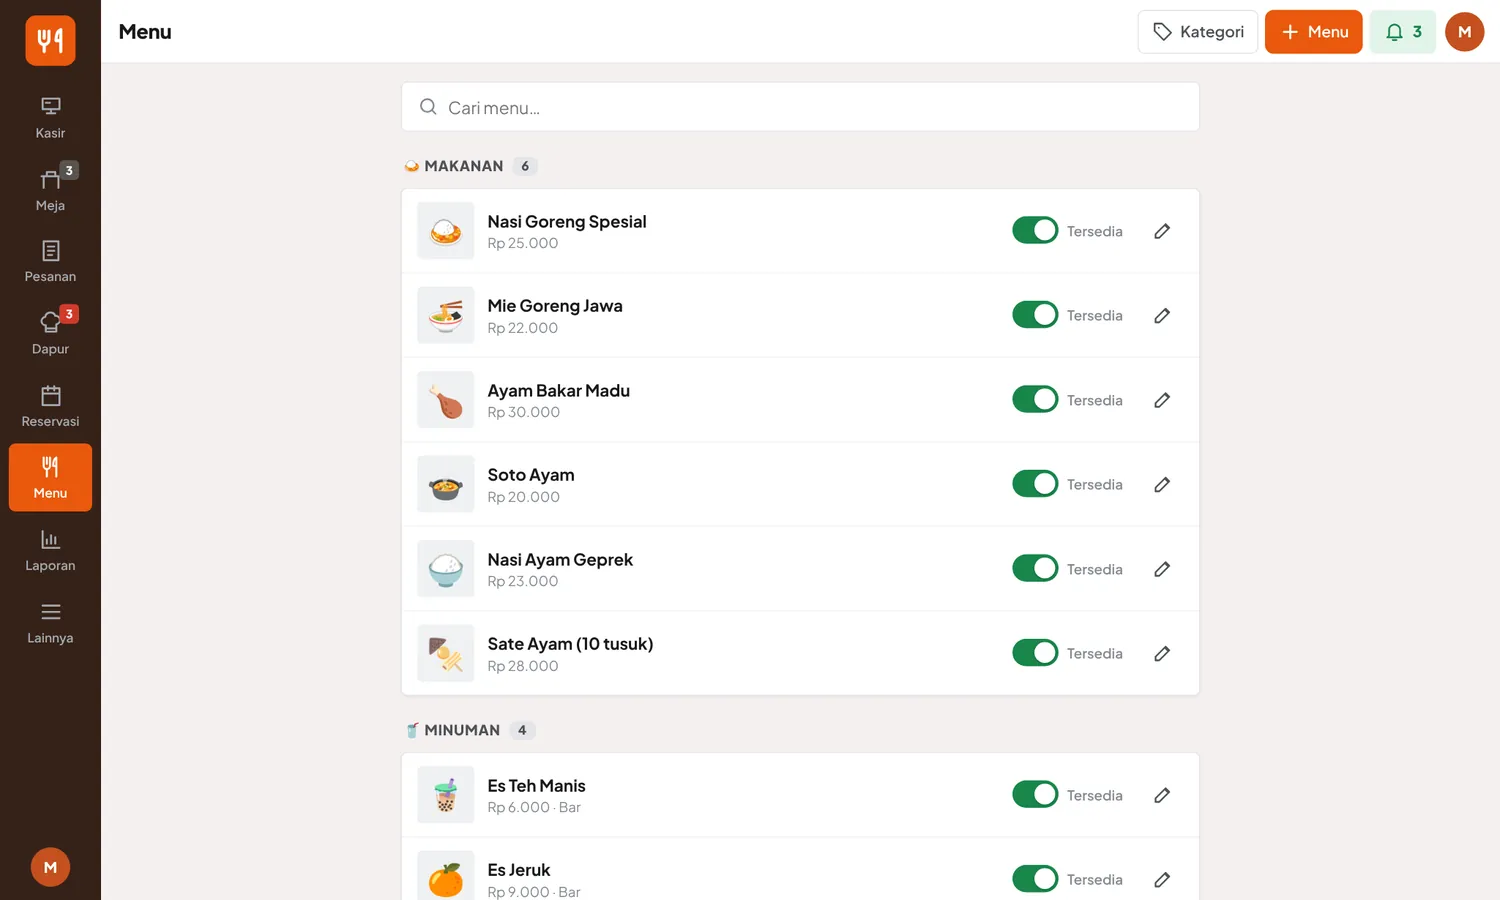Open the Kasir section in sidebar
This screenshot has height=900, width=1500.
tap(50, 117)
